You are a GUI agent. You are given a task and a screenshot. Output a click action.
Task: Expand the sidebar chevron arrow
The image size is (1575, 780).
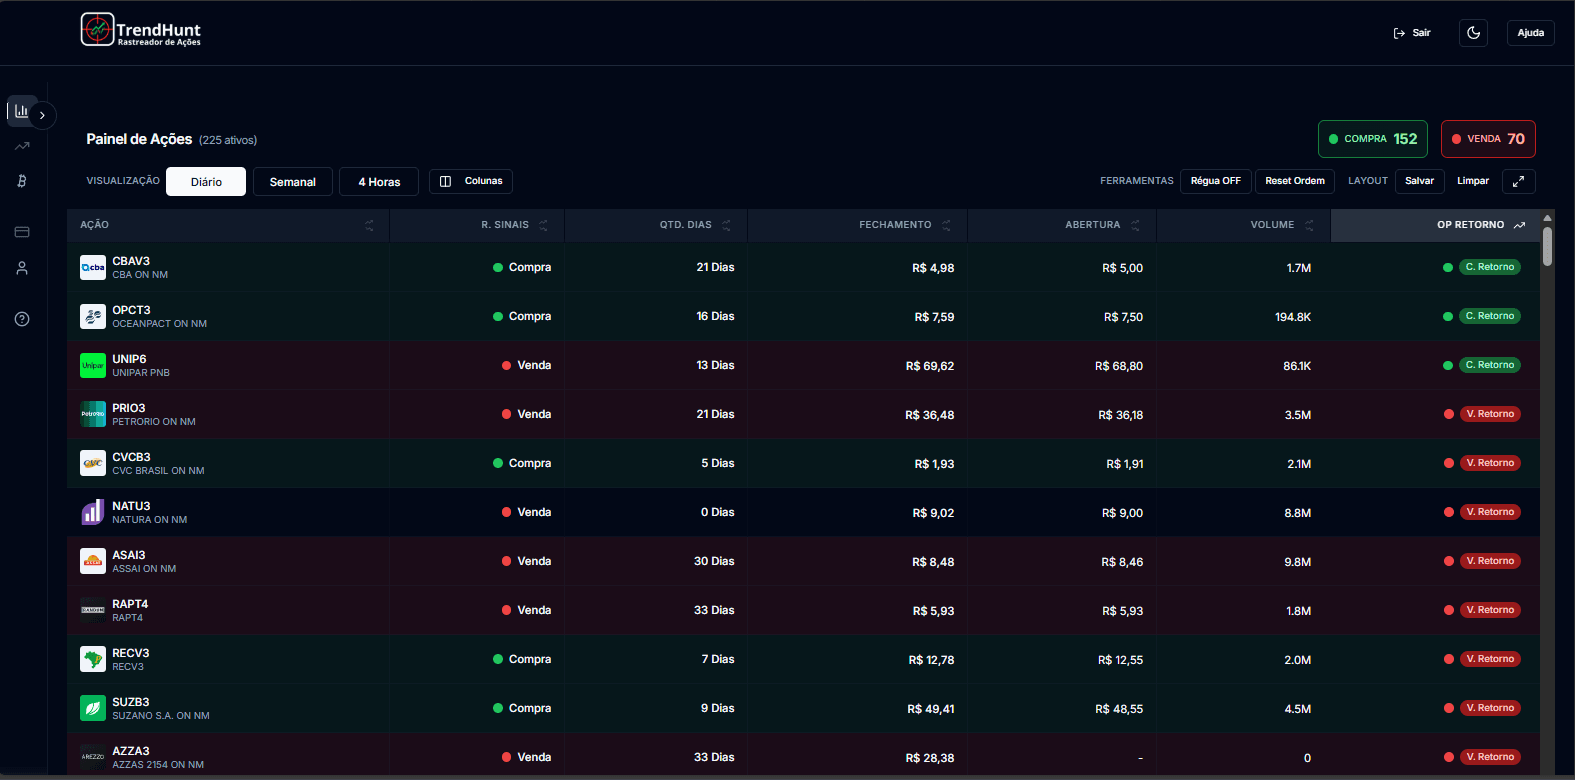click(42, 116)
